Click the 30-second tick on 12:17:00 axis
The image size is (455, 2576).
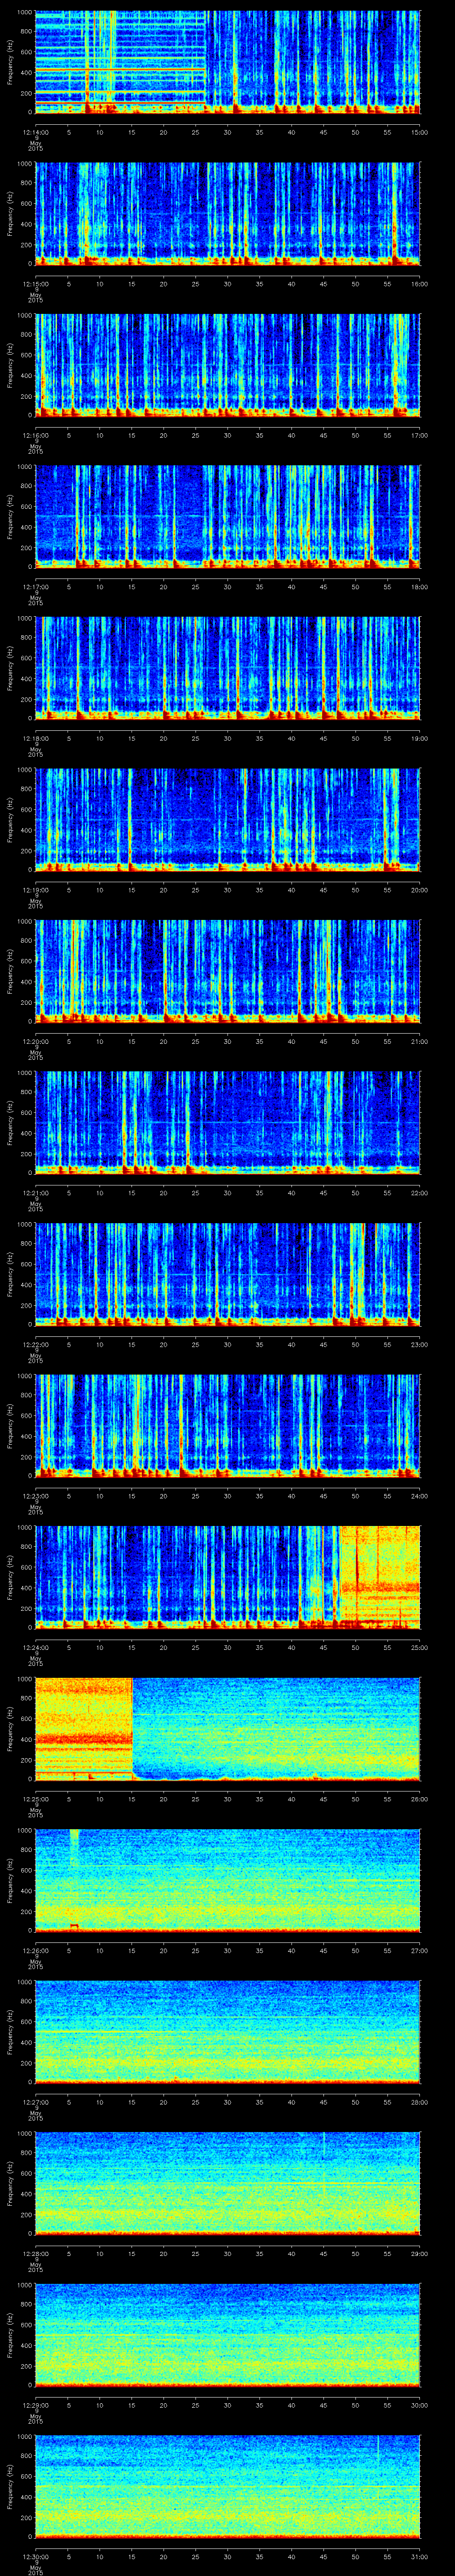tap(227, 587)
